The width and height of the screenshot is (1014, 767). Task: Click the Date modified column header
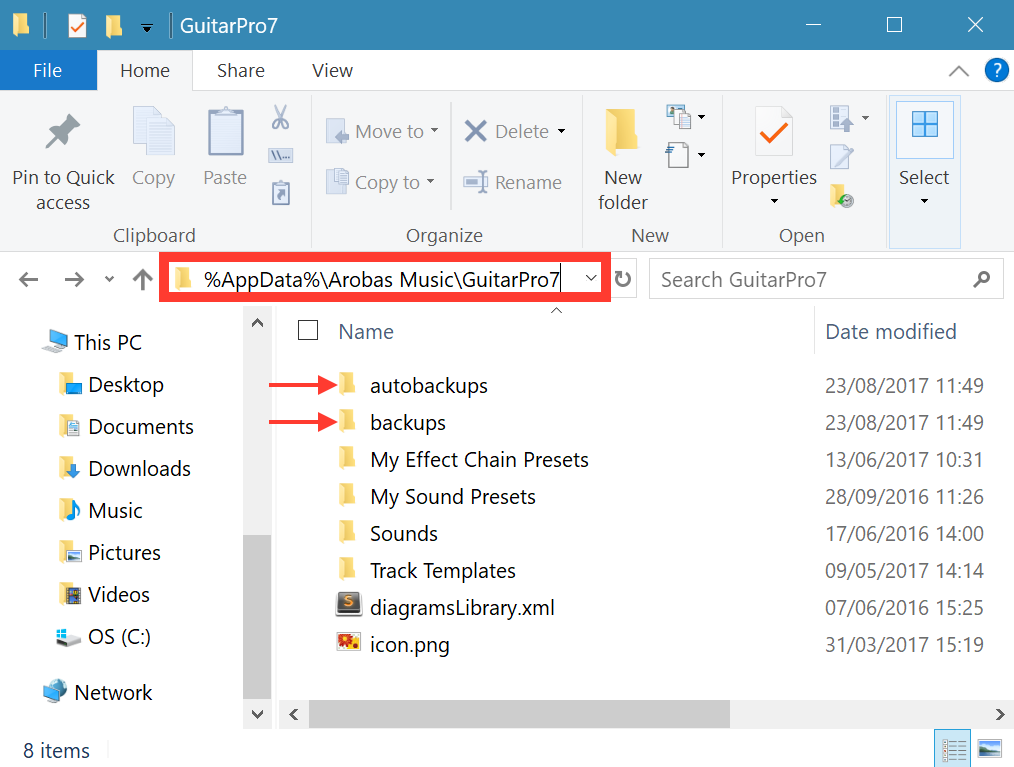coord(890,331)
